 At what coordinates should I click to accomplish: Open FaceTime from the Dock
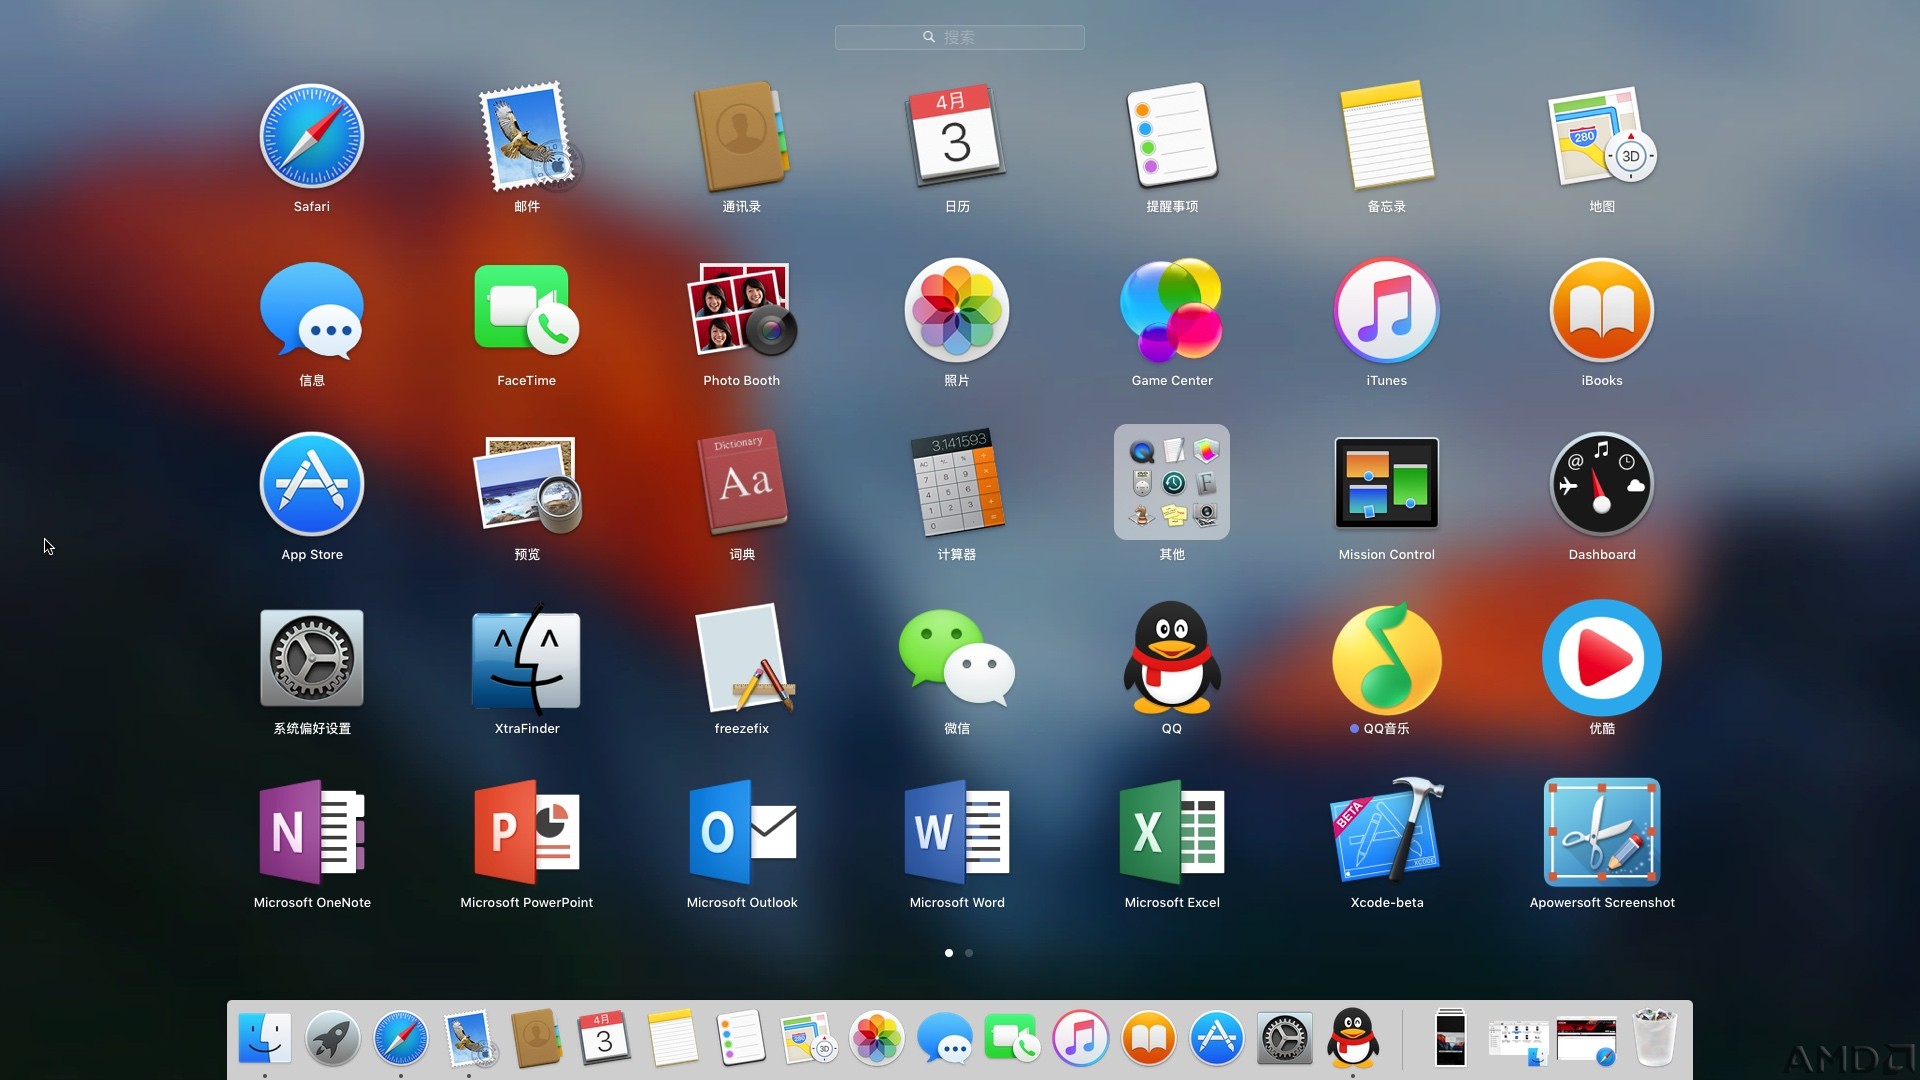[1012, 1038]
